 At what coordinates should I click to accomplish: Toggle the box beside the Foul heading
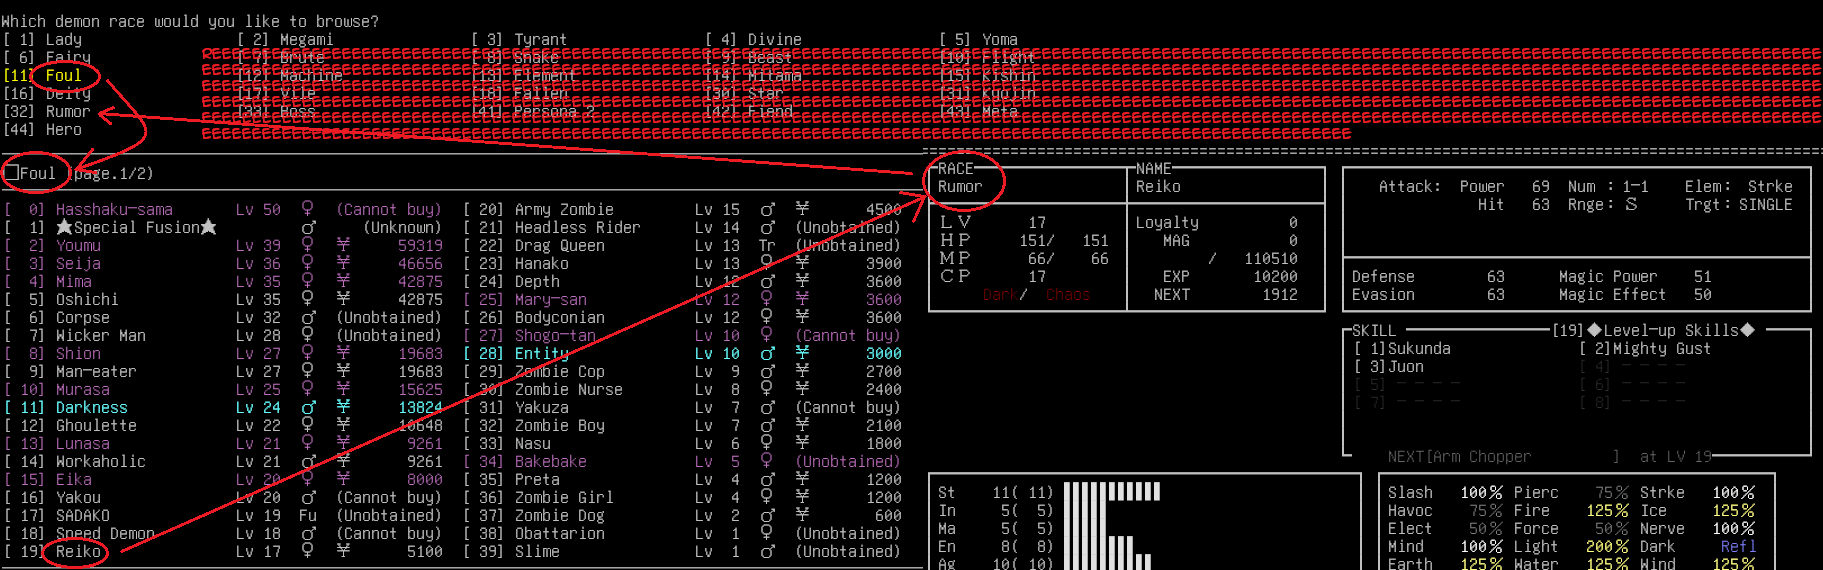pyautogui.click(x=11, y=173)
